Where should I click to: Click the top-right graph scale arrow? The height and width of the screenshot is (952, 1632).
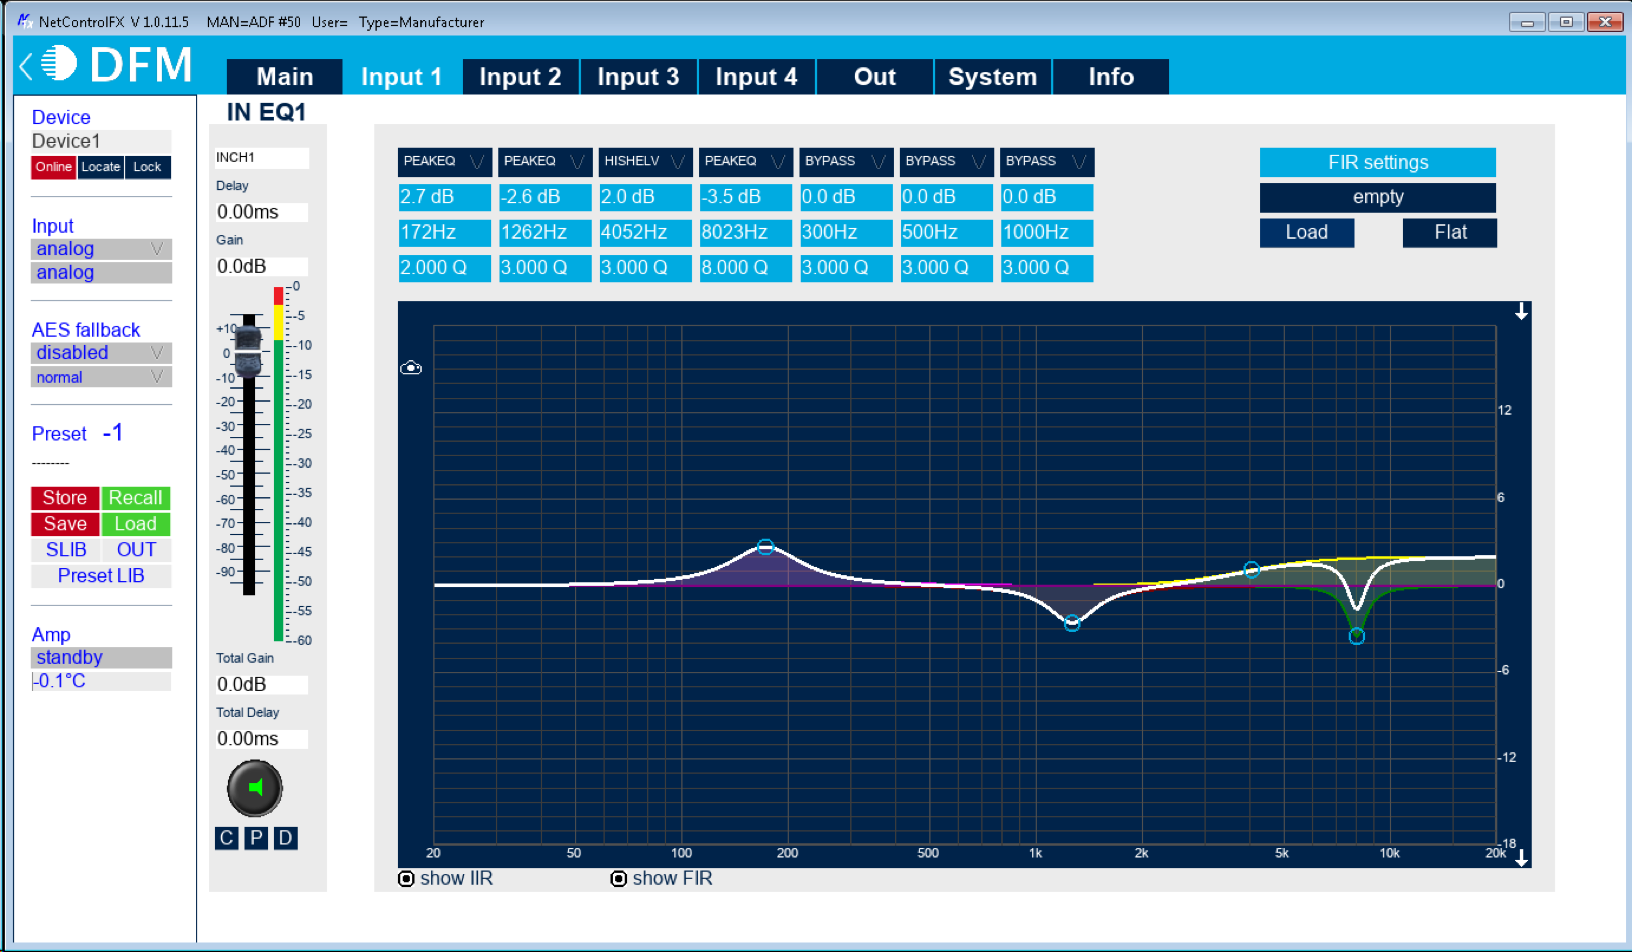[1521, 312]
